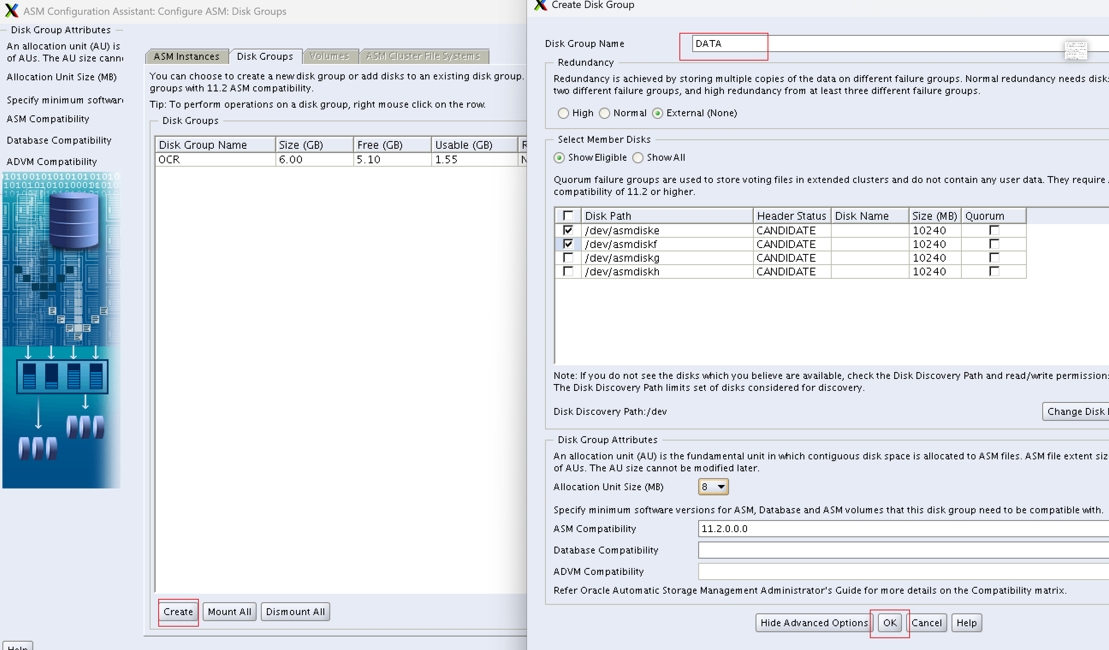
Task: Select Normal redundancy option
Action: [x=604, y=113]
